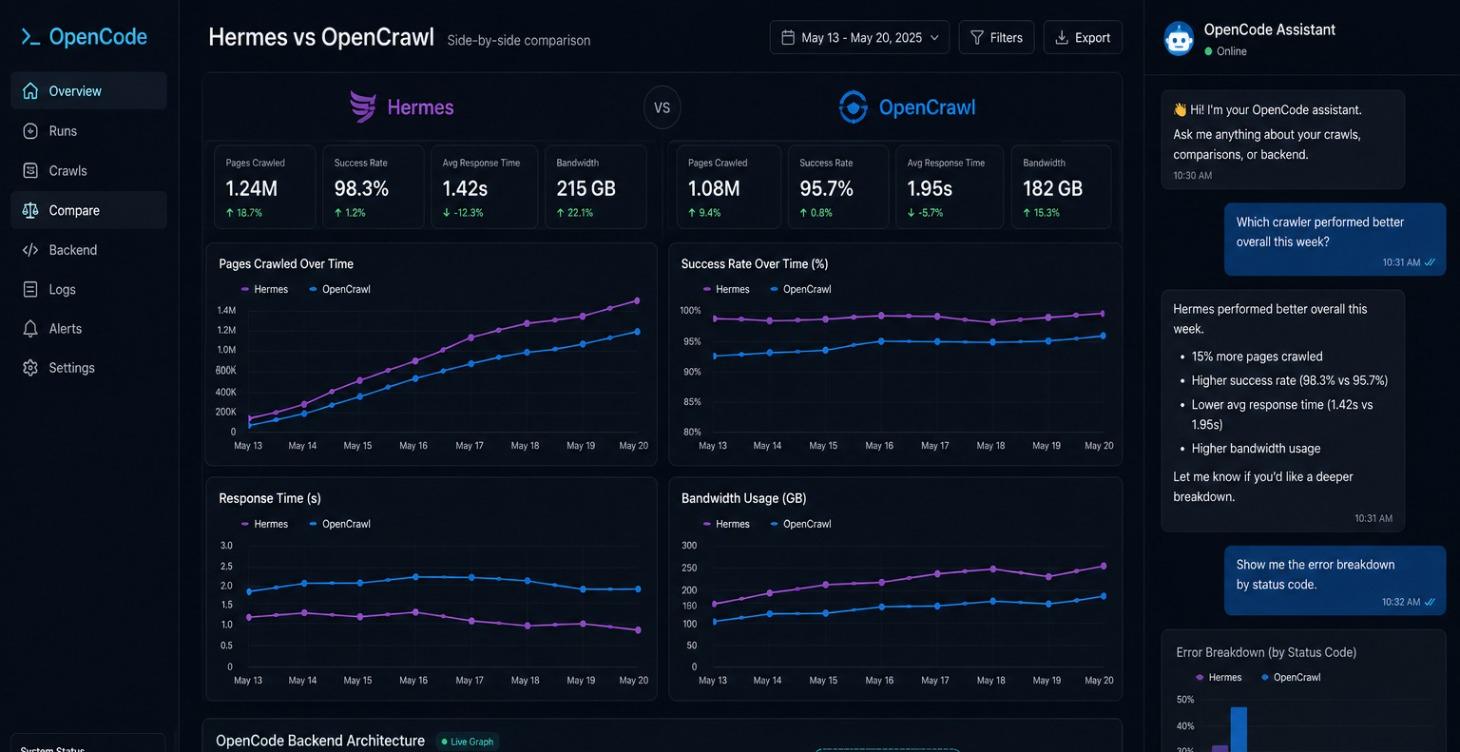Screen dimensions: 1460x752
Task: Click the Crawls list icon in sidebar
Action: [30, 171]
